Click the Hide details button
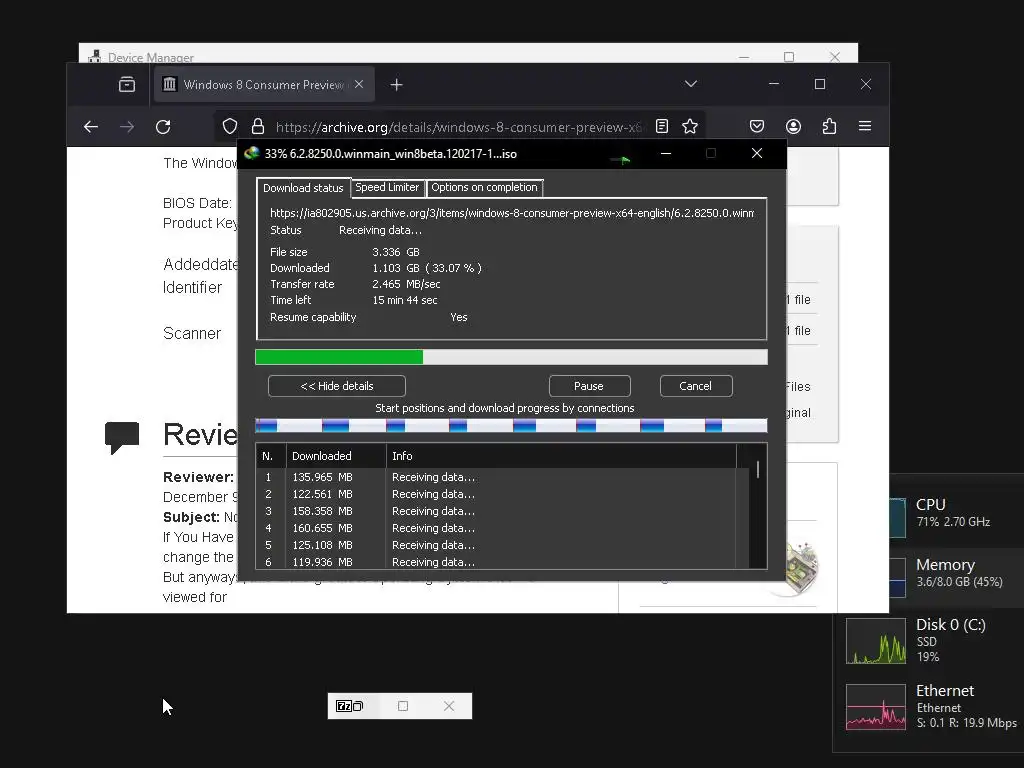The image size is (1024, 768). (337, 386)
